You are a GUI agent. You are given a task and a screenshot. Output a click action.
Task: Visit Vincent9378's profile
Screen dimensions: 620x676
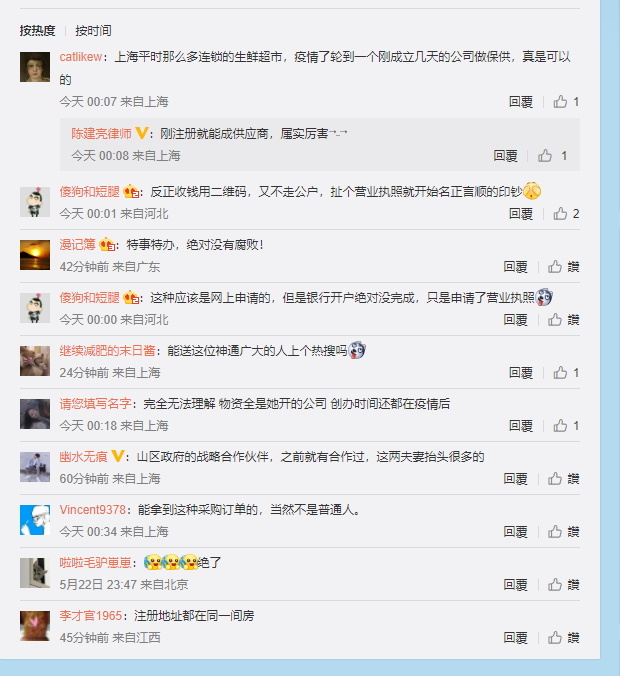pos(93,510)
